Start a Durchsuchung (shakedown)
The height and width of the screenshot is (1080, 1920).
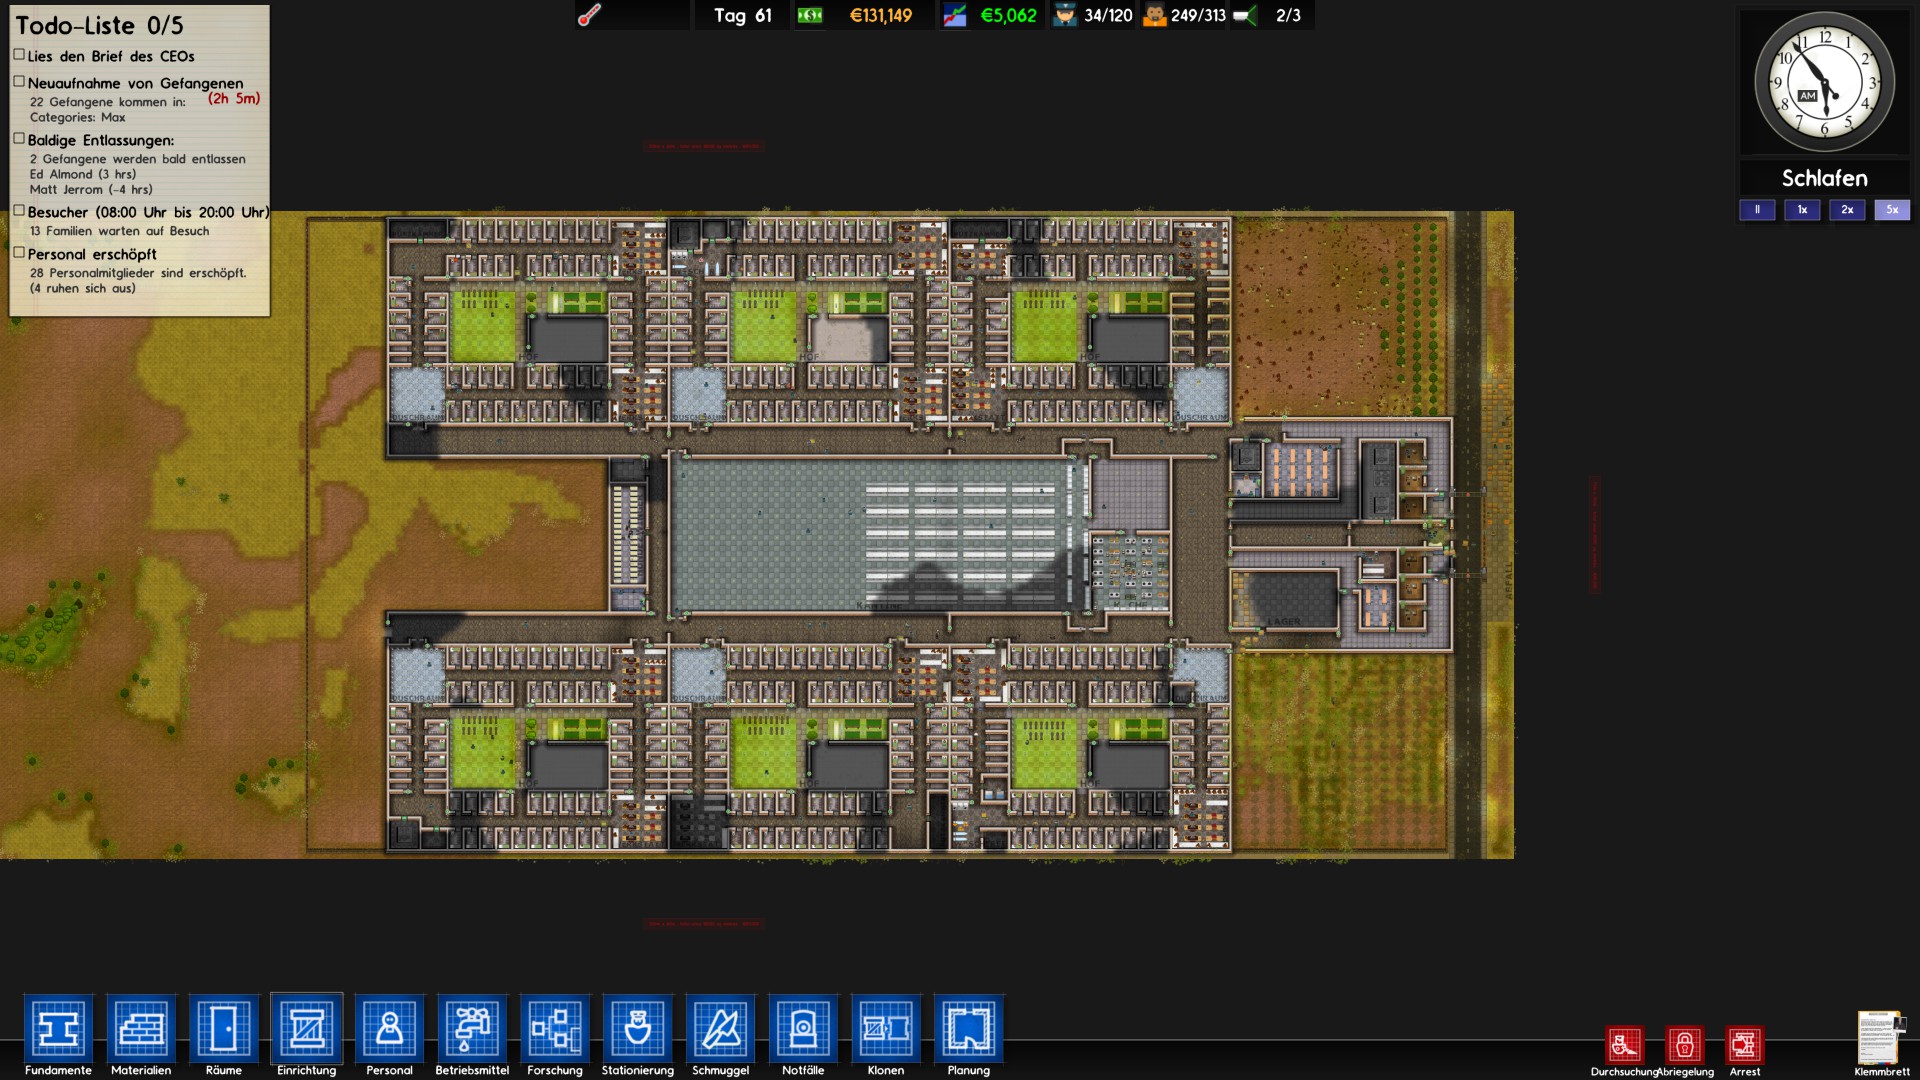[1625, 1045]
